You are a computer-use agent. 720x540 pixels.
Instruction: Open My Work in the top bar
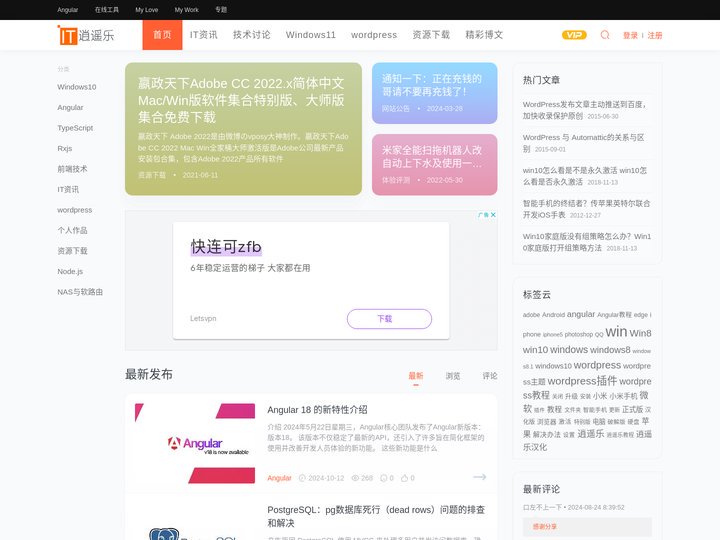[186, 10]
